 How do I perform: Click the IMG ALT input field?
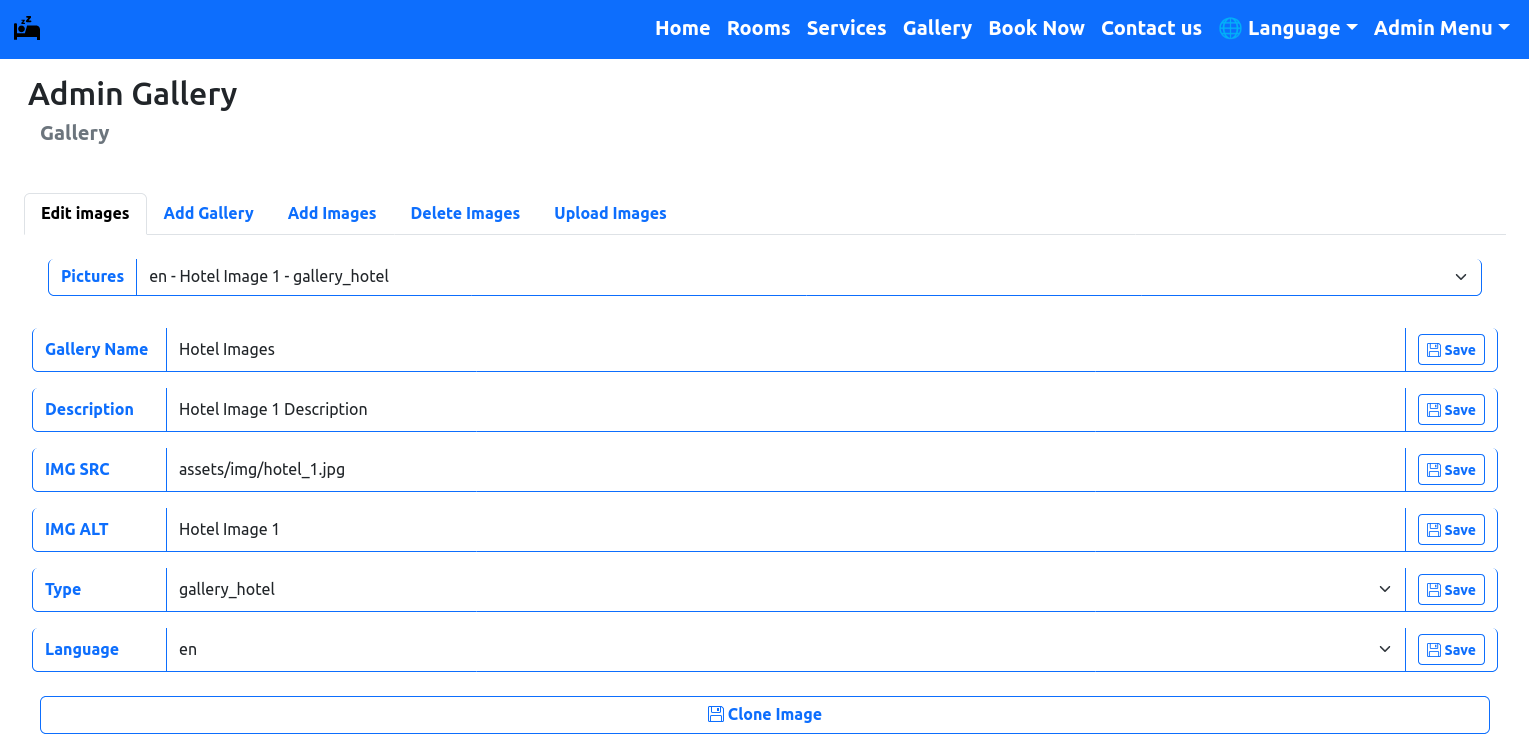tap(786, 530)
